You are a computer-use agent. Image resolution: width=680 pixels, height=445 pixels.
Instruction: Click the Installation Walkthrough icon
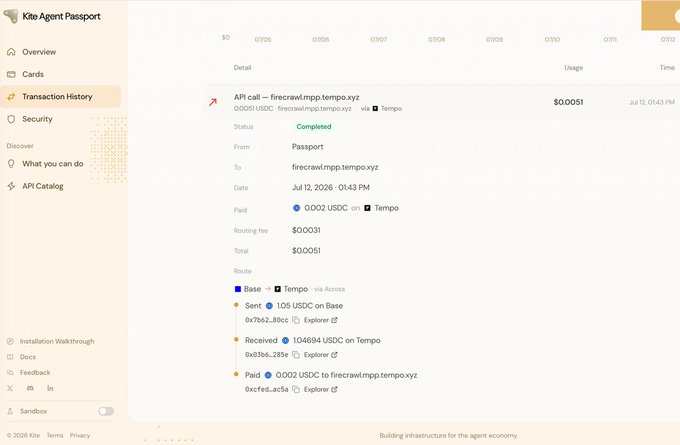(x=10, y=341)
